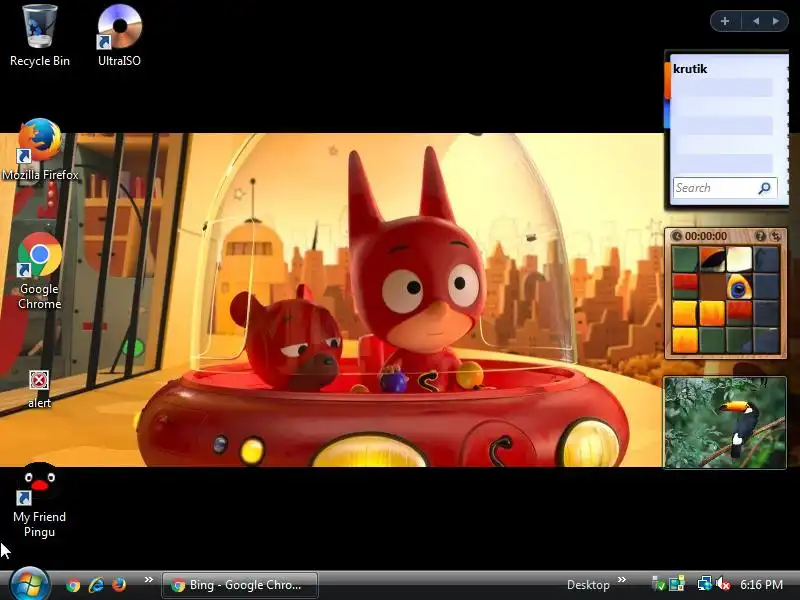This screenshot has height=600, width=800.
Task: Launch Chrome from the Quick Launch bar
Action: tap(73, 585)
